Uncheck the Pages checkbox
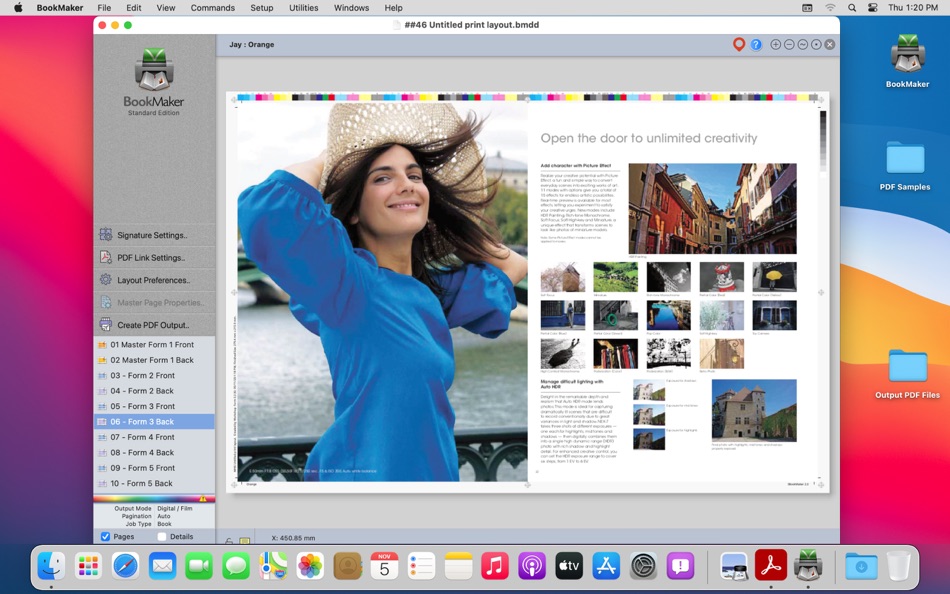This screenshot has width=950, height=594. point(106,537)
